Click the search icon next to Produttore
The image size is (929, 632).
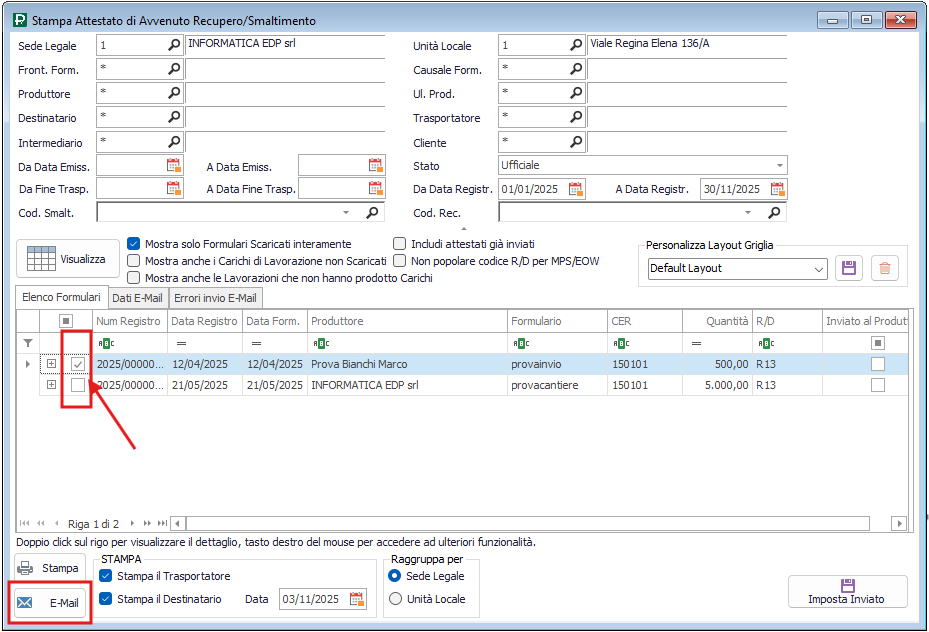click(x=174, y=93)
